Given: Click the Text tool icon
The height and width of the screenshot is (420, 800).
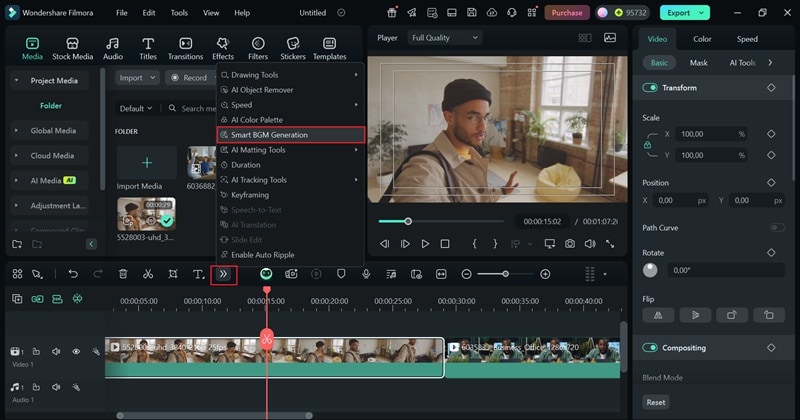Looking at the screenshot, I should [198, 274].
